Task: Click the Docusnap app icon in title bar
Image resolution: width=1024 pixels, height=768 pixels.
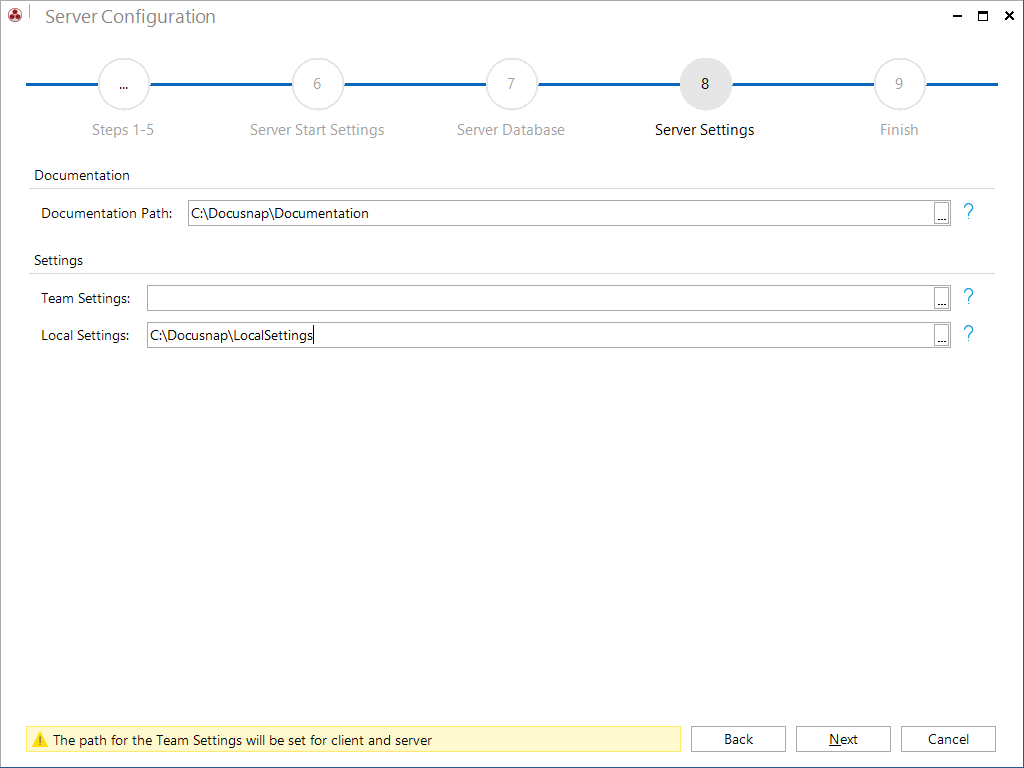Action: (x=15, y=15)
